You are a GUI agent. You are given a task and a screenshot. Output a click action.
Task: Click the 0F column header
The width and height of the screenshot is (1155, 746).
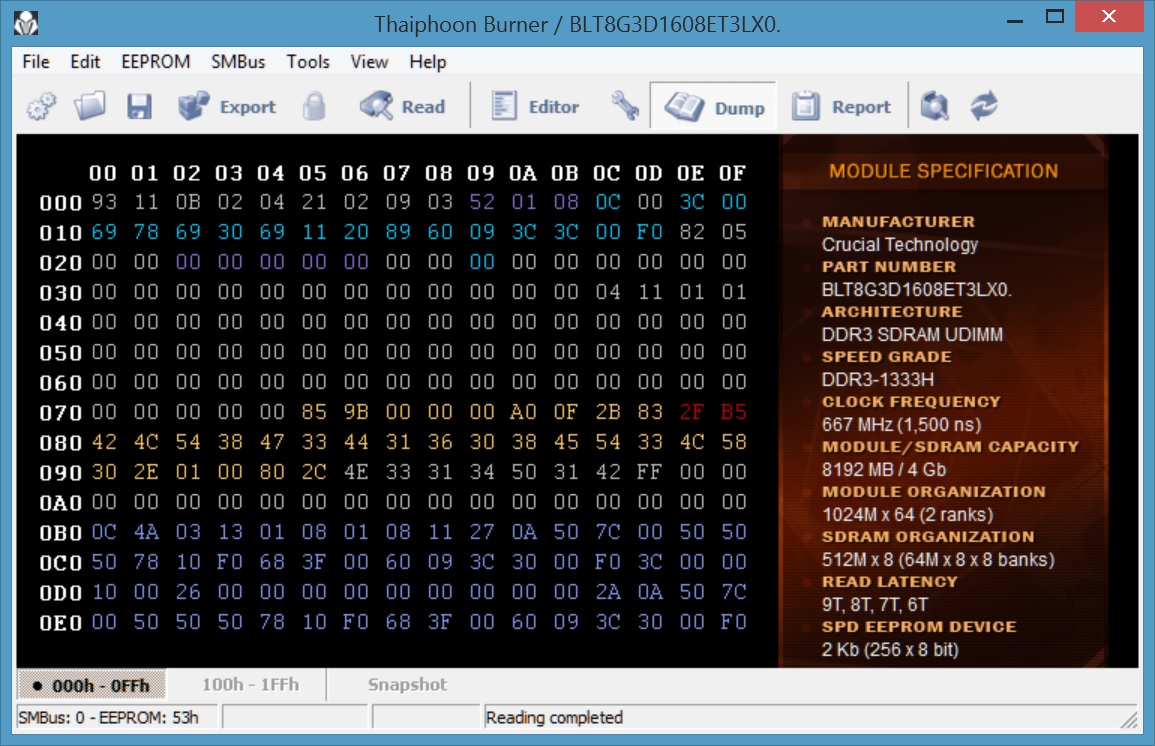(732, 173)
